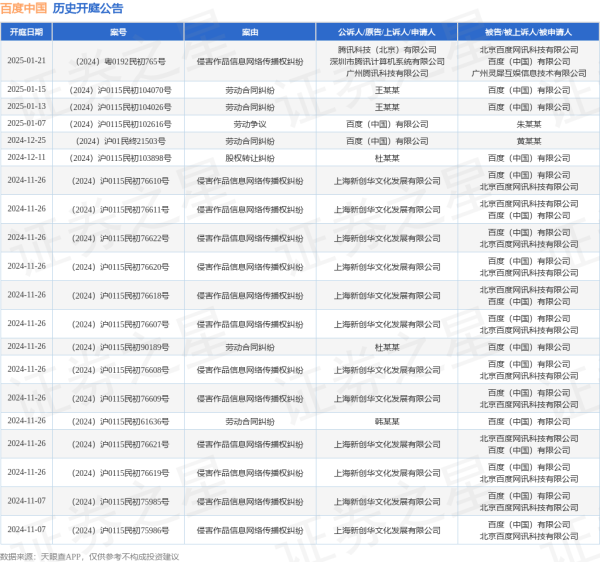Select case number 沪0115民初76618号
The image size is (600, 562).
(x=121, y=296)
